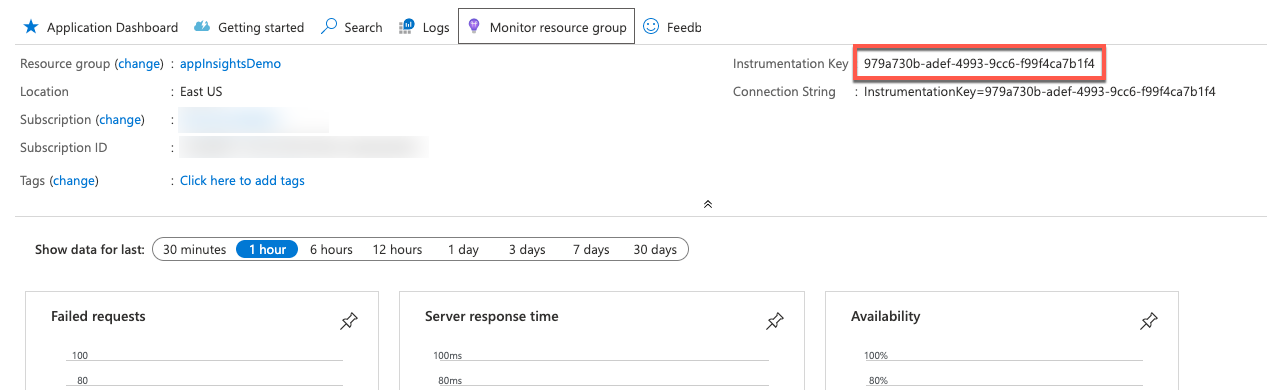The height and width of the screenshot is (390, 1267).
Task: Click the Logs chart icon
Action: [407, 27]
